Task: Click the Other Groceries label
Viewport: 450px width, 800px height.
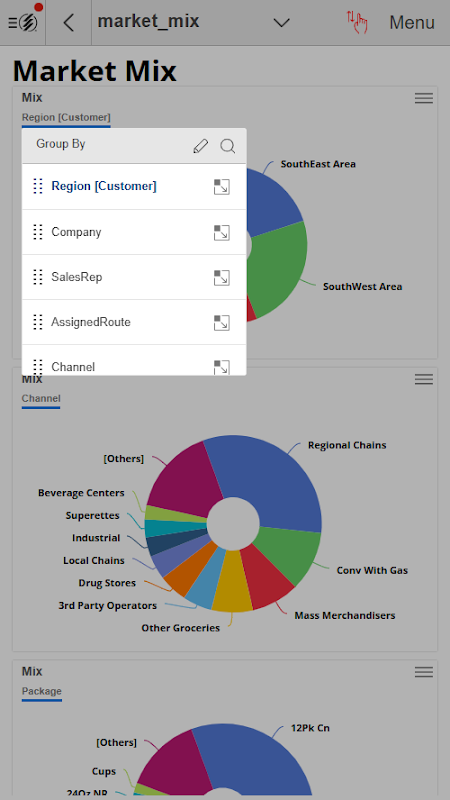Action: [181, 628]
